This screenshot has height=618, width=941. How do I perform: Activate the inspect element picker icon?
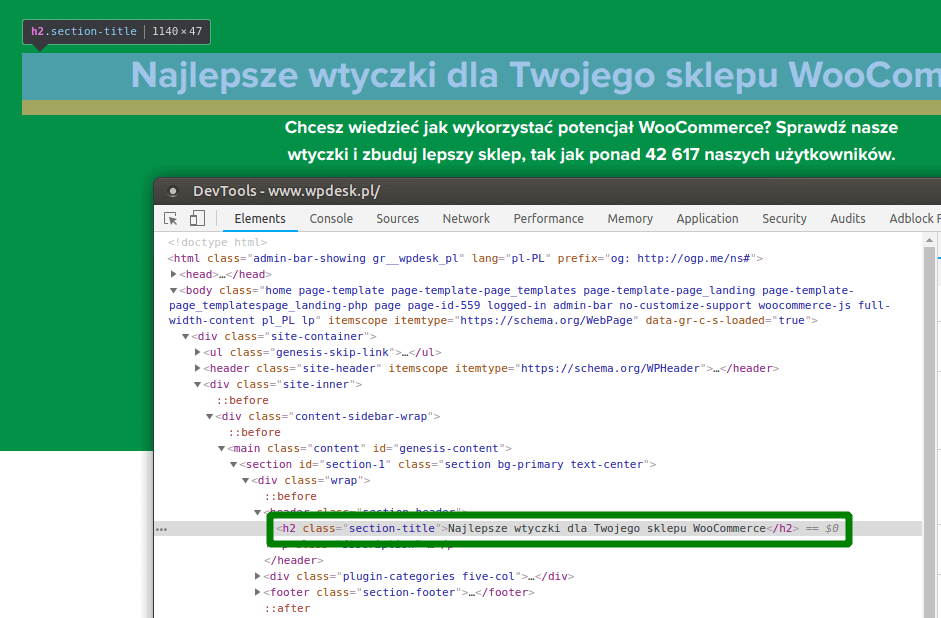click(170, 218)
